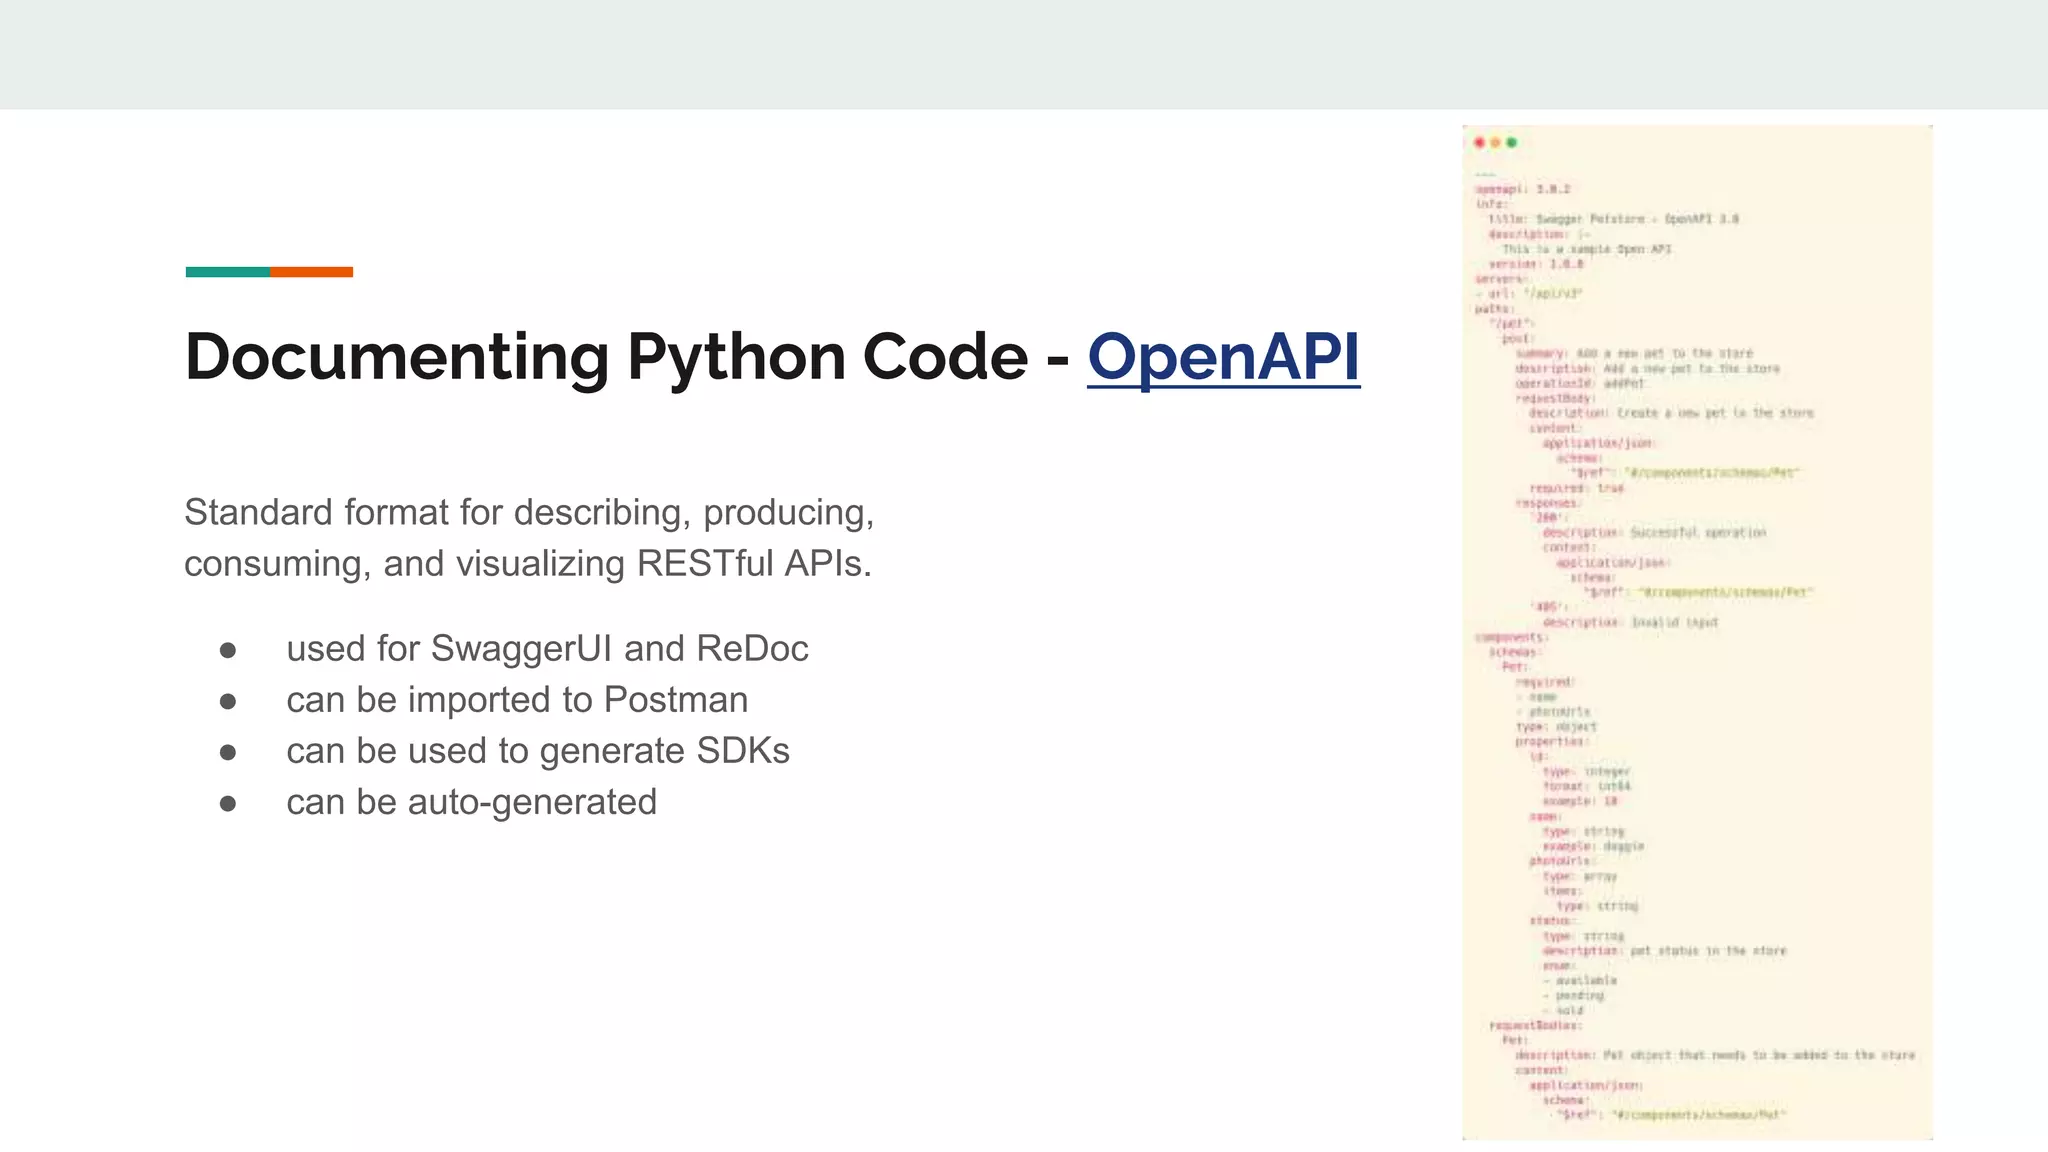Click the red dot in code window
This screenshot has width=2048, height=1152.
pyautogui.click(x=1479, y=143)
